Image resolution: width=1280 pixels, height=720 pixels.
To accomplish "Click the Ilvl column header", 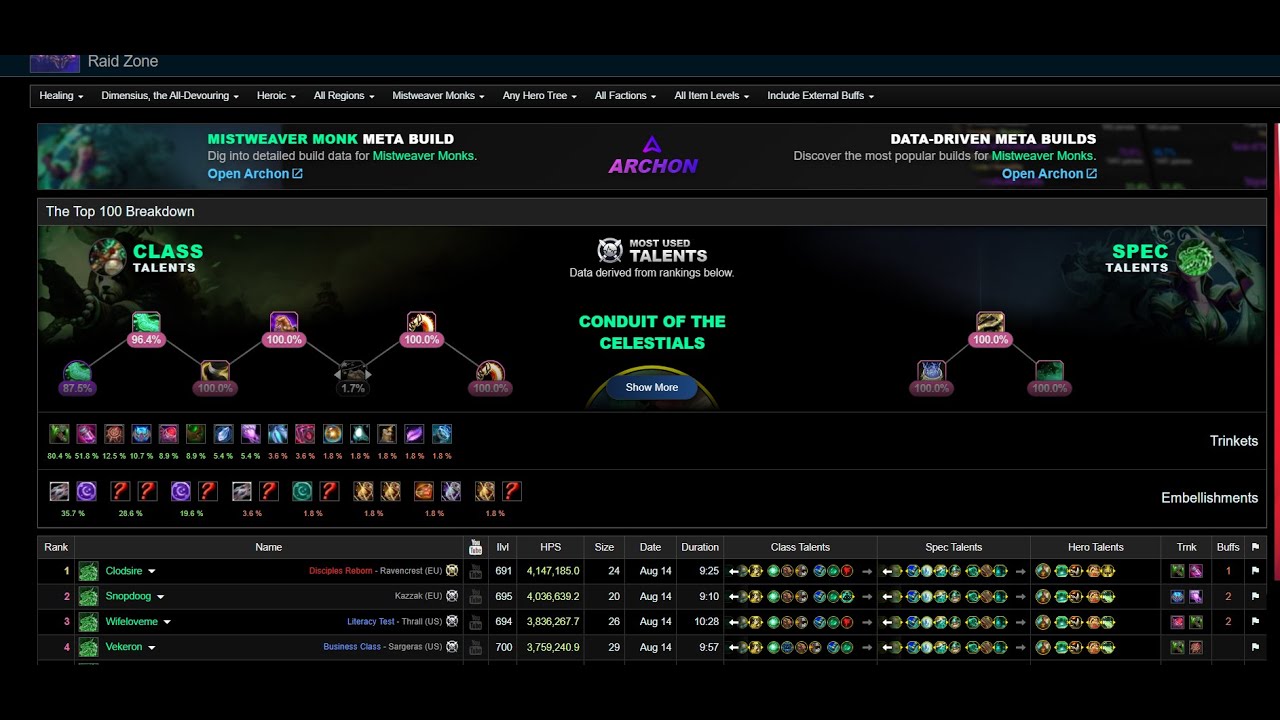I will pos(503,547).
